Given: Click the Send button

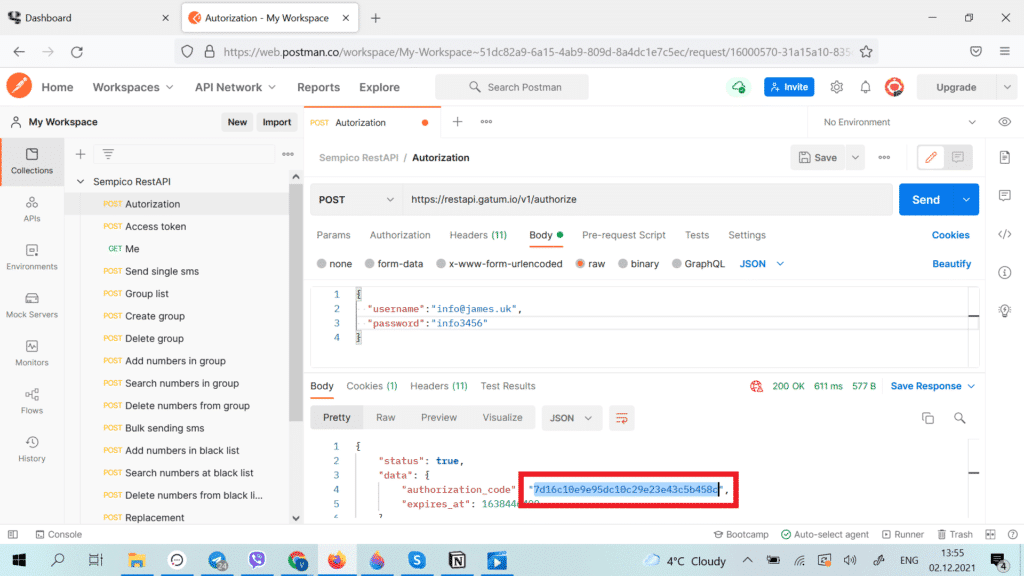Looking at the screenshot, I should click(925, 199).
